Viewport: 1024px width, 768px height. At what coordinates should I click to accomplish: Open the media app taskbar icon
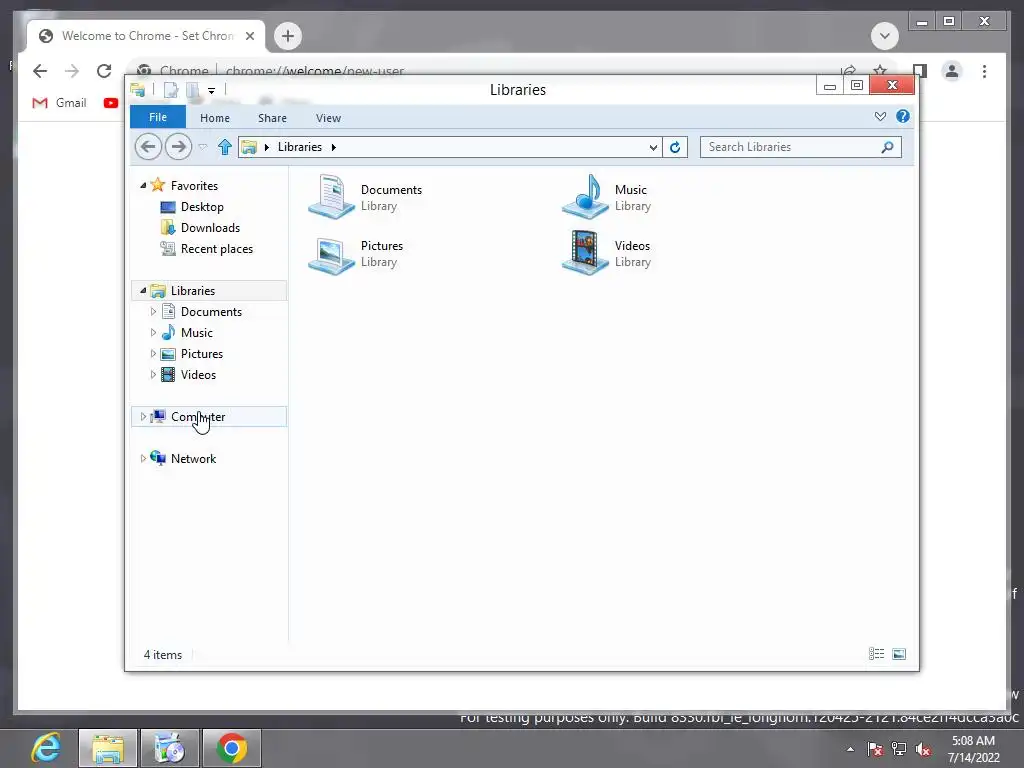[x=170, y=748]
